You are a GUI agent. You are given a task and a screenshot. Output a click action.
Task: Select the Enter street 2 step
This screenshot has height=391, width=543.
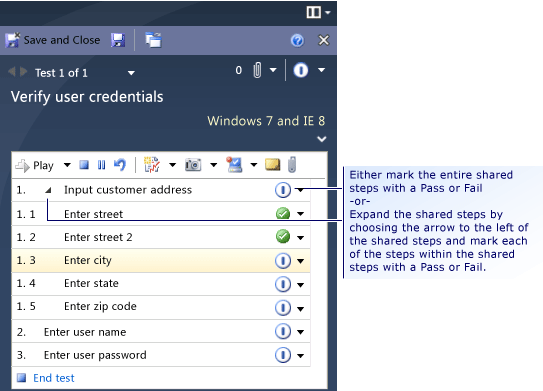pos(161,237)
